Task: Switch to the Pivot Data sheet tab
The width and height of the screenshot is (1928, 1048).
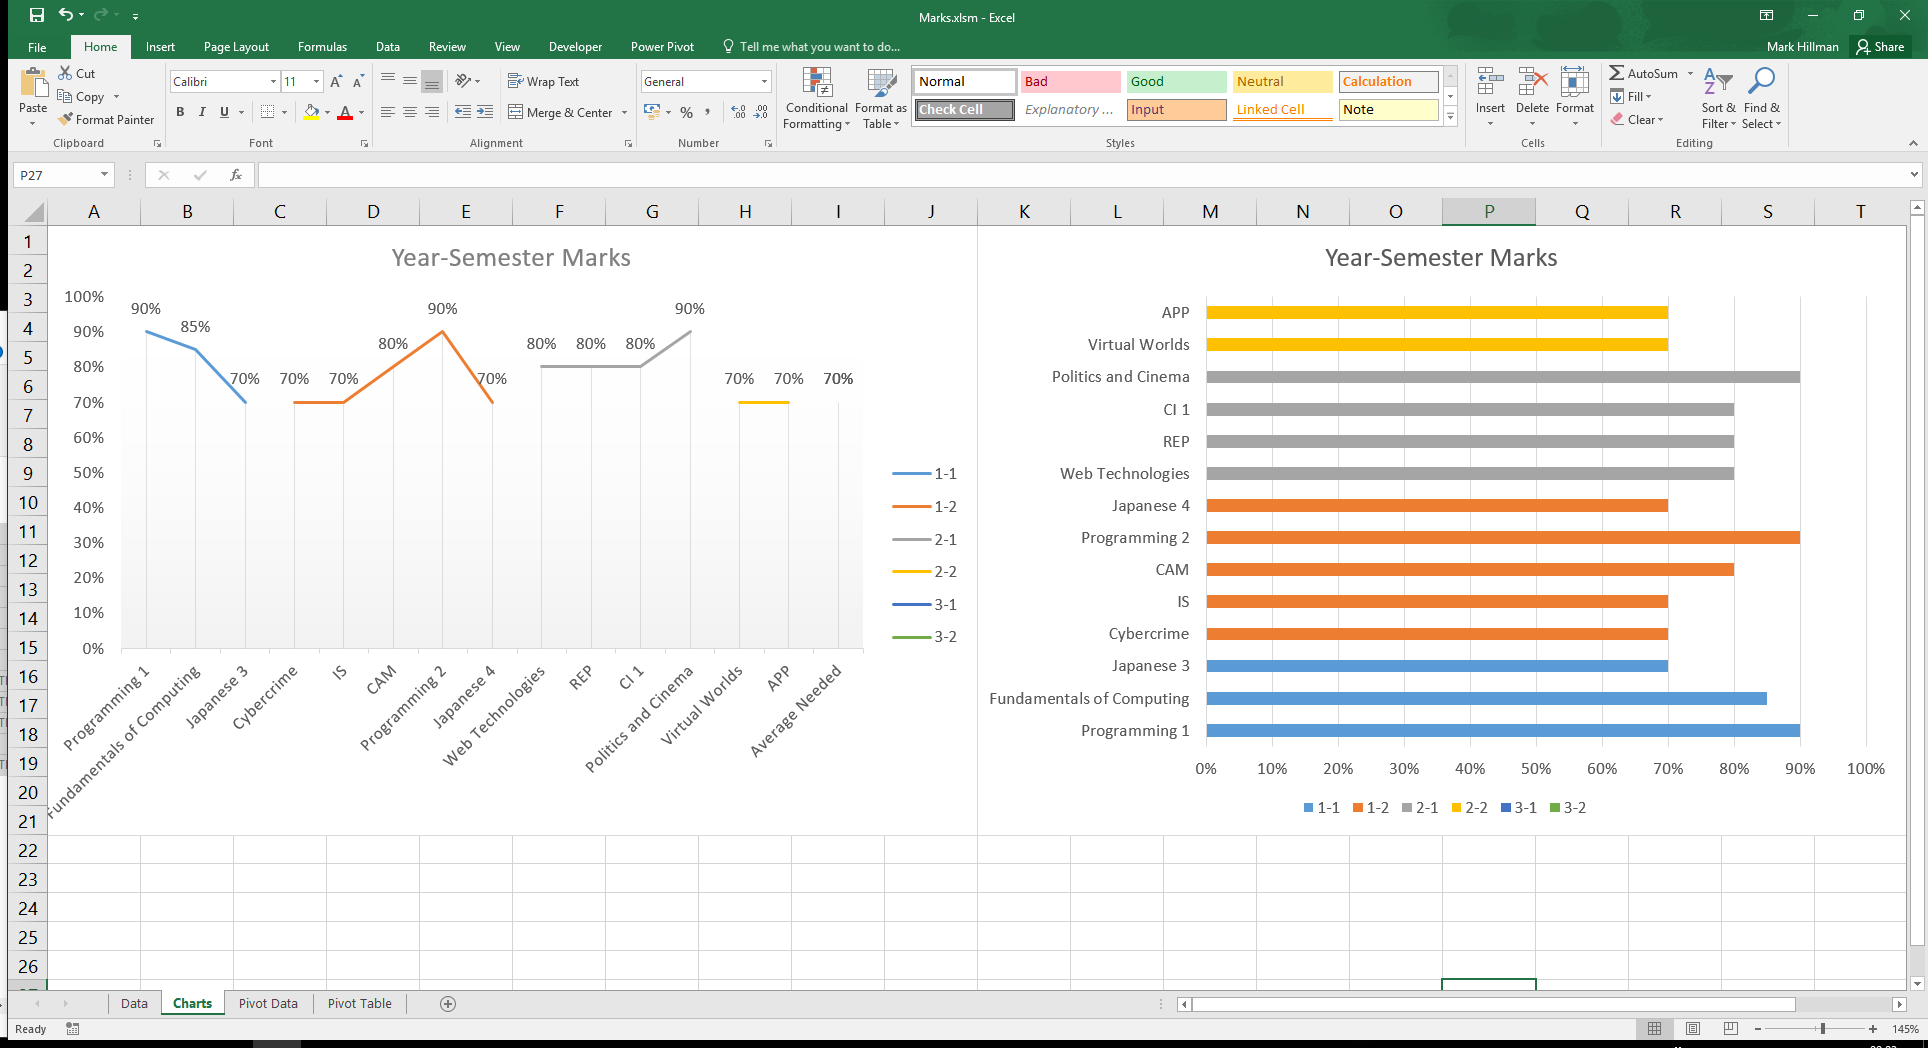Action: tap(268, 1004)
